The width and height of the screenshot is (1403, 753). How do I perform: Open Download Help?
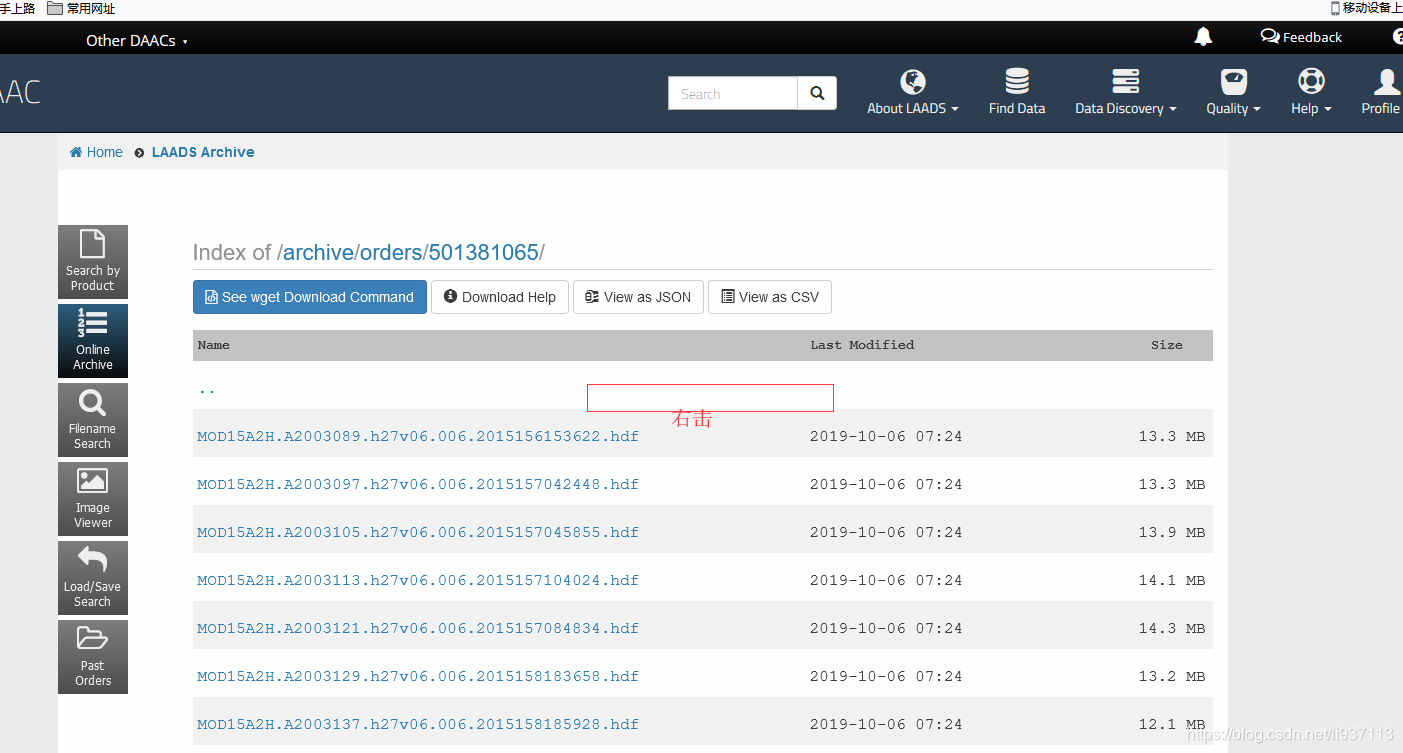point(500,297)
